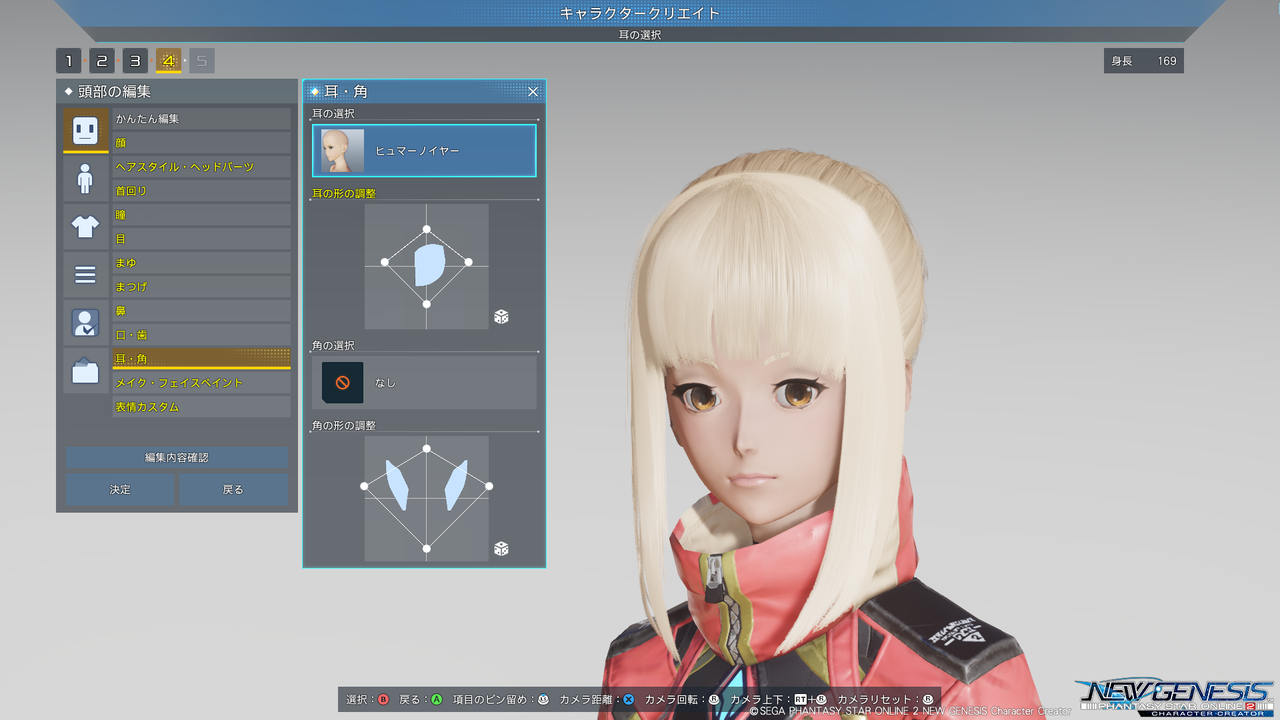This screenshot has height=720, width=1280.
Task: Click the top handle of ear shape pad
Action: [427, 229]
